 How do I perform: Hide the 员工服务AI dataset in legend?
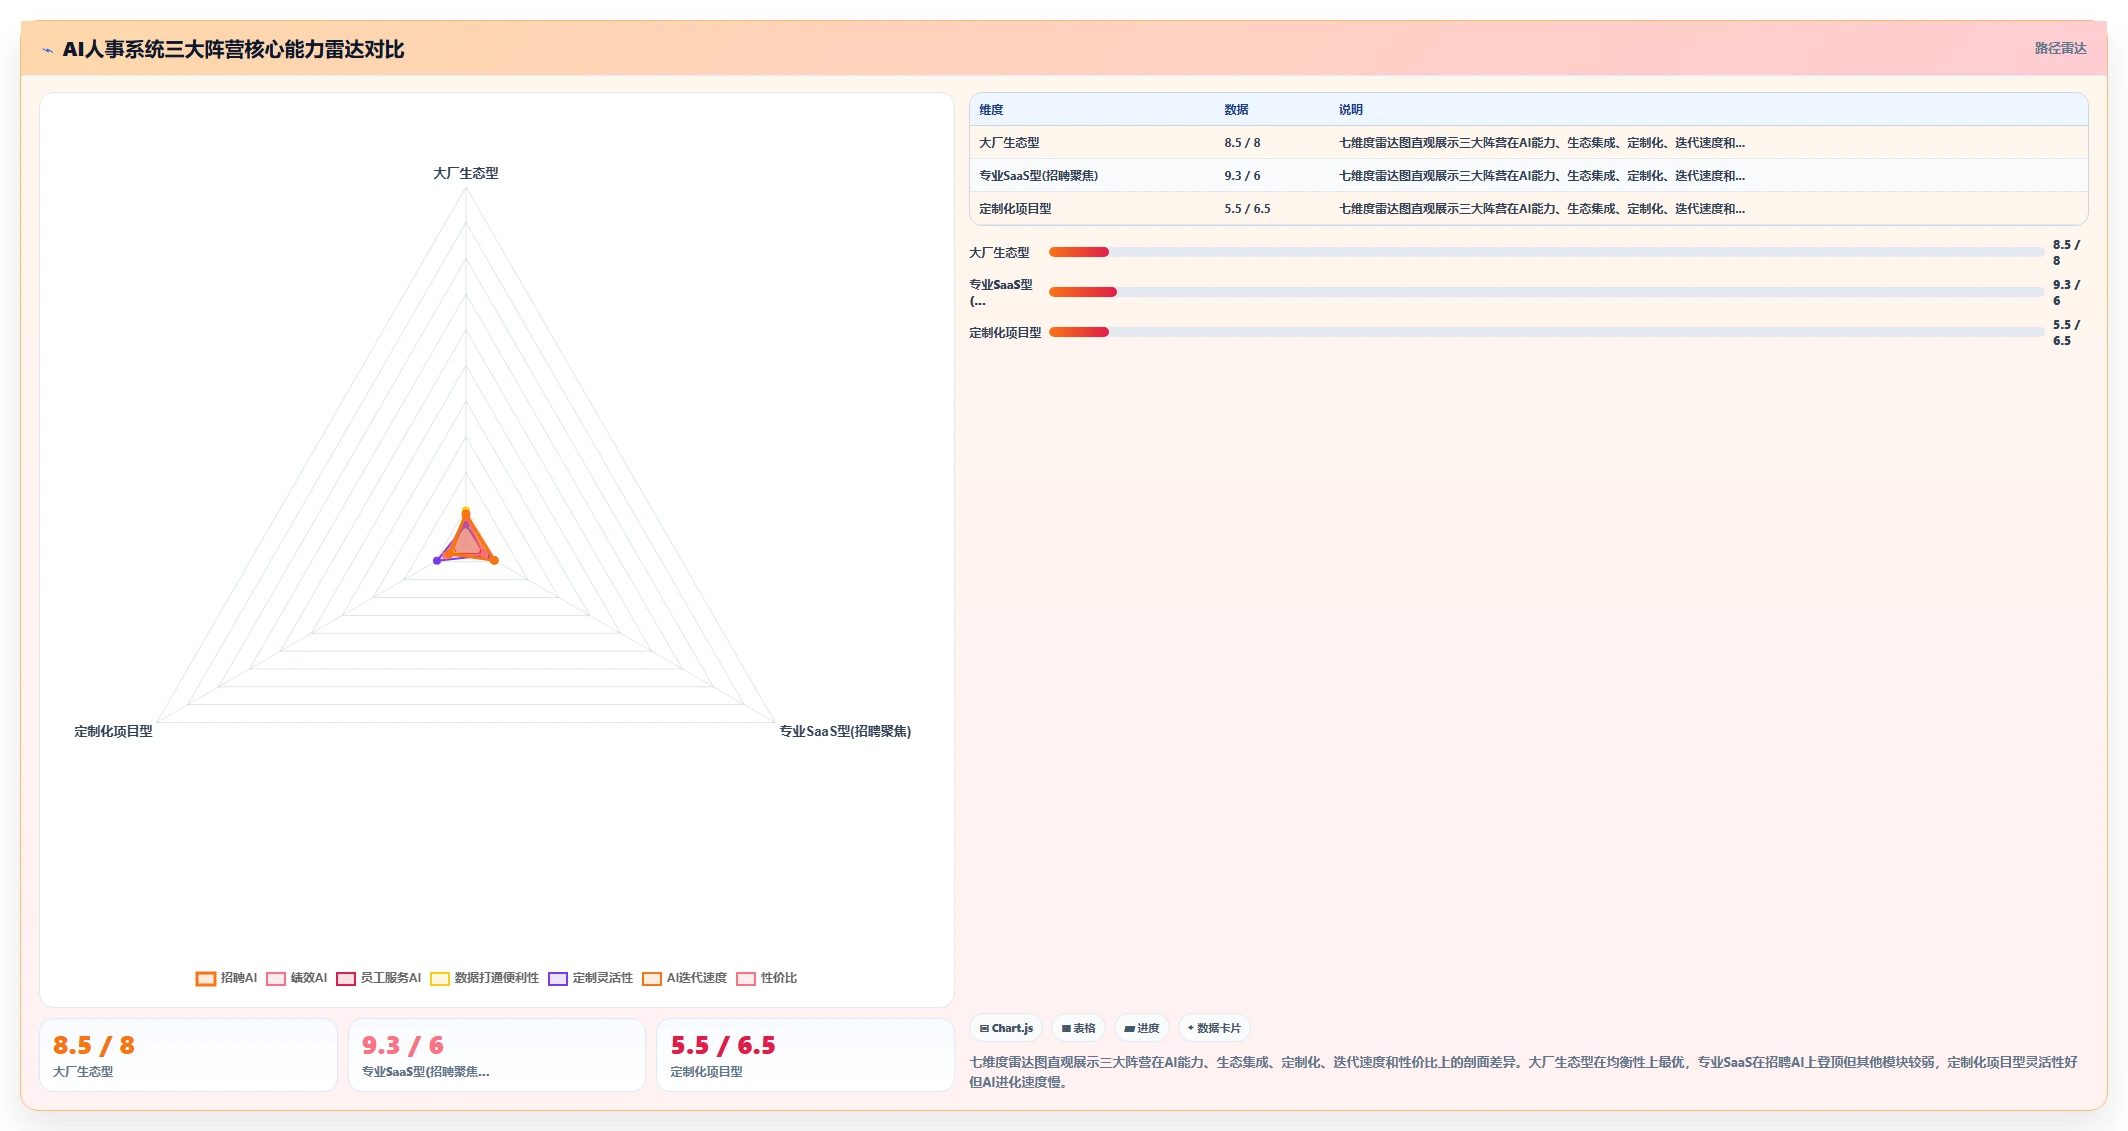tap(378, 978)
